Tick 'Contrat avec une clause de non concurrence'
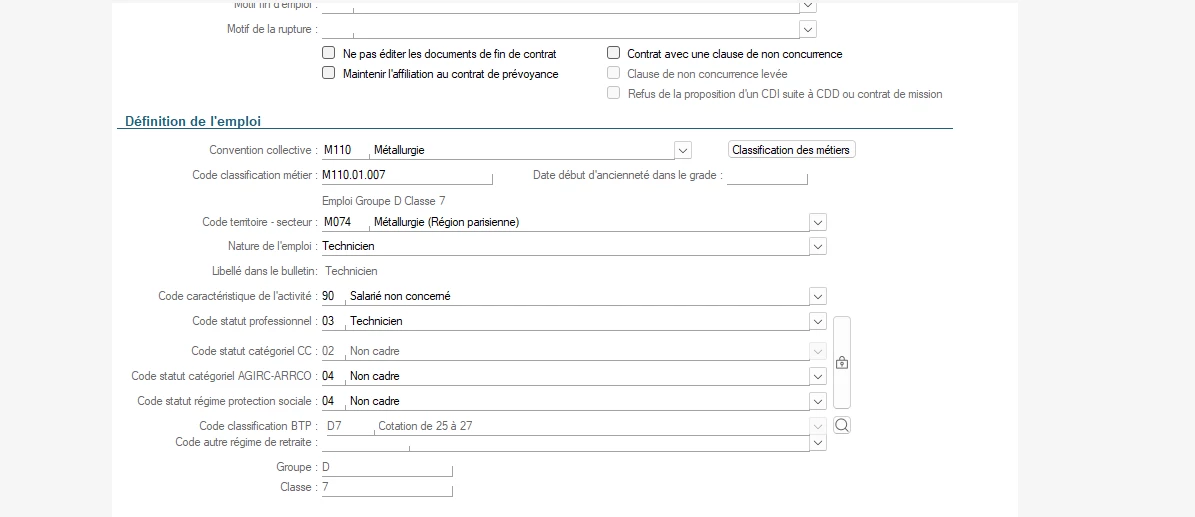 [x=614, y=54]
